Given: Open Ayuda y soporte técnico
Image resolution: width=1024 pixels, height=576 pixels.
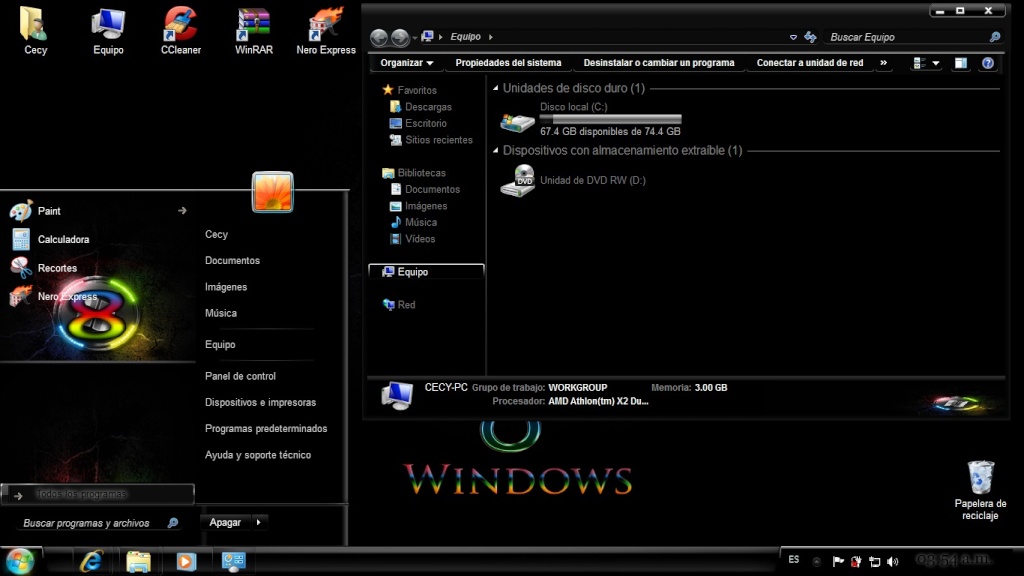Looking at the screenshot, I should pos(258,455).
